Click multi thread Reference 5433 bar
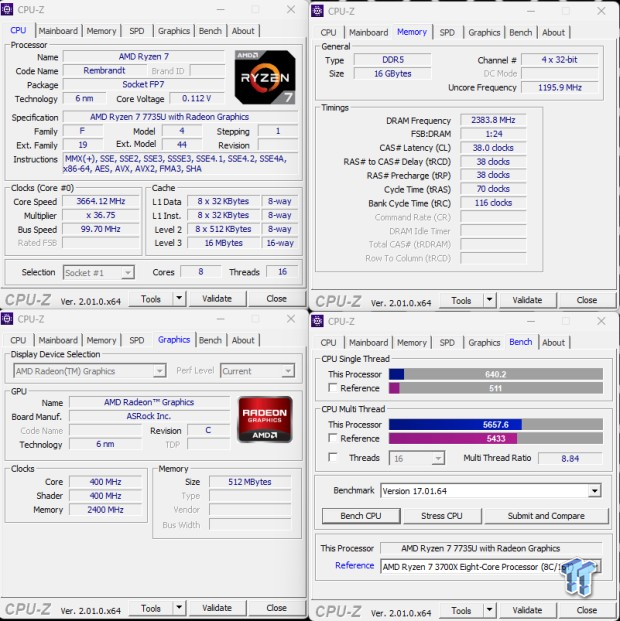620x621 pixels. tap(496, 438)
